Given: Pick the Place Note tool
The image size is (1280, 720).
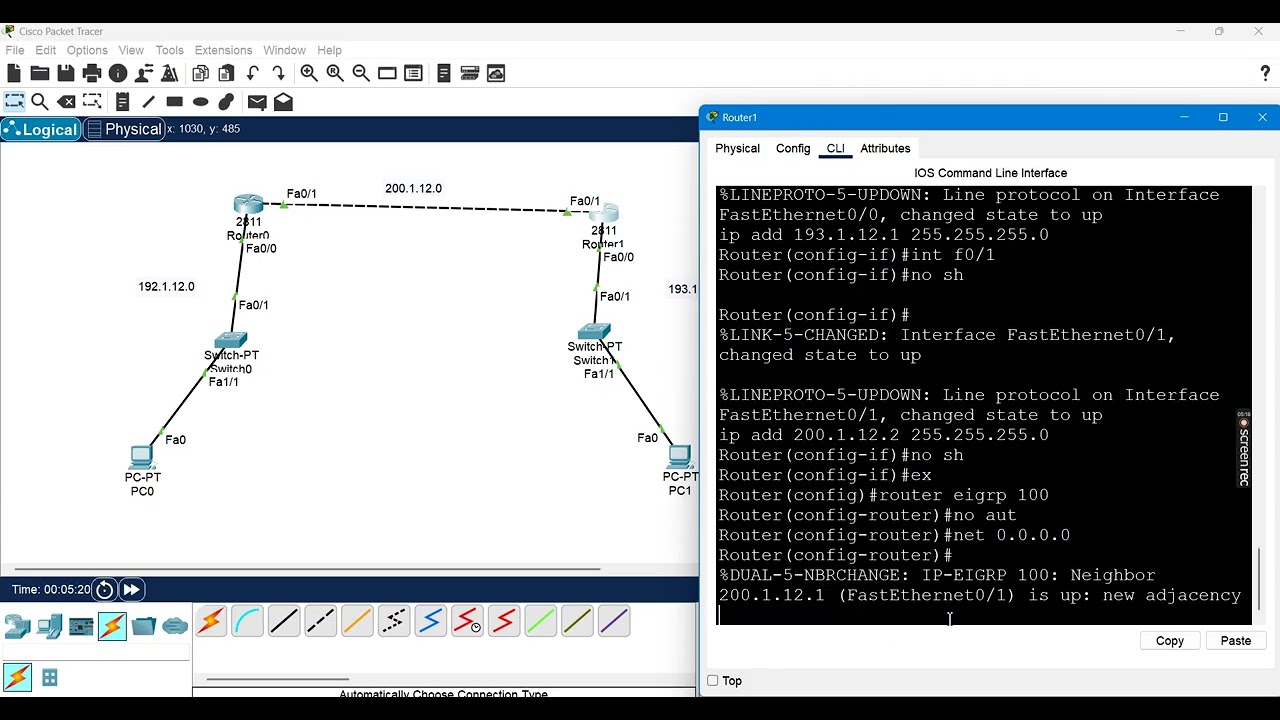Looking at the screenshot, I should 122,102.
